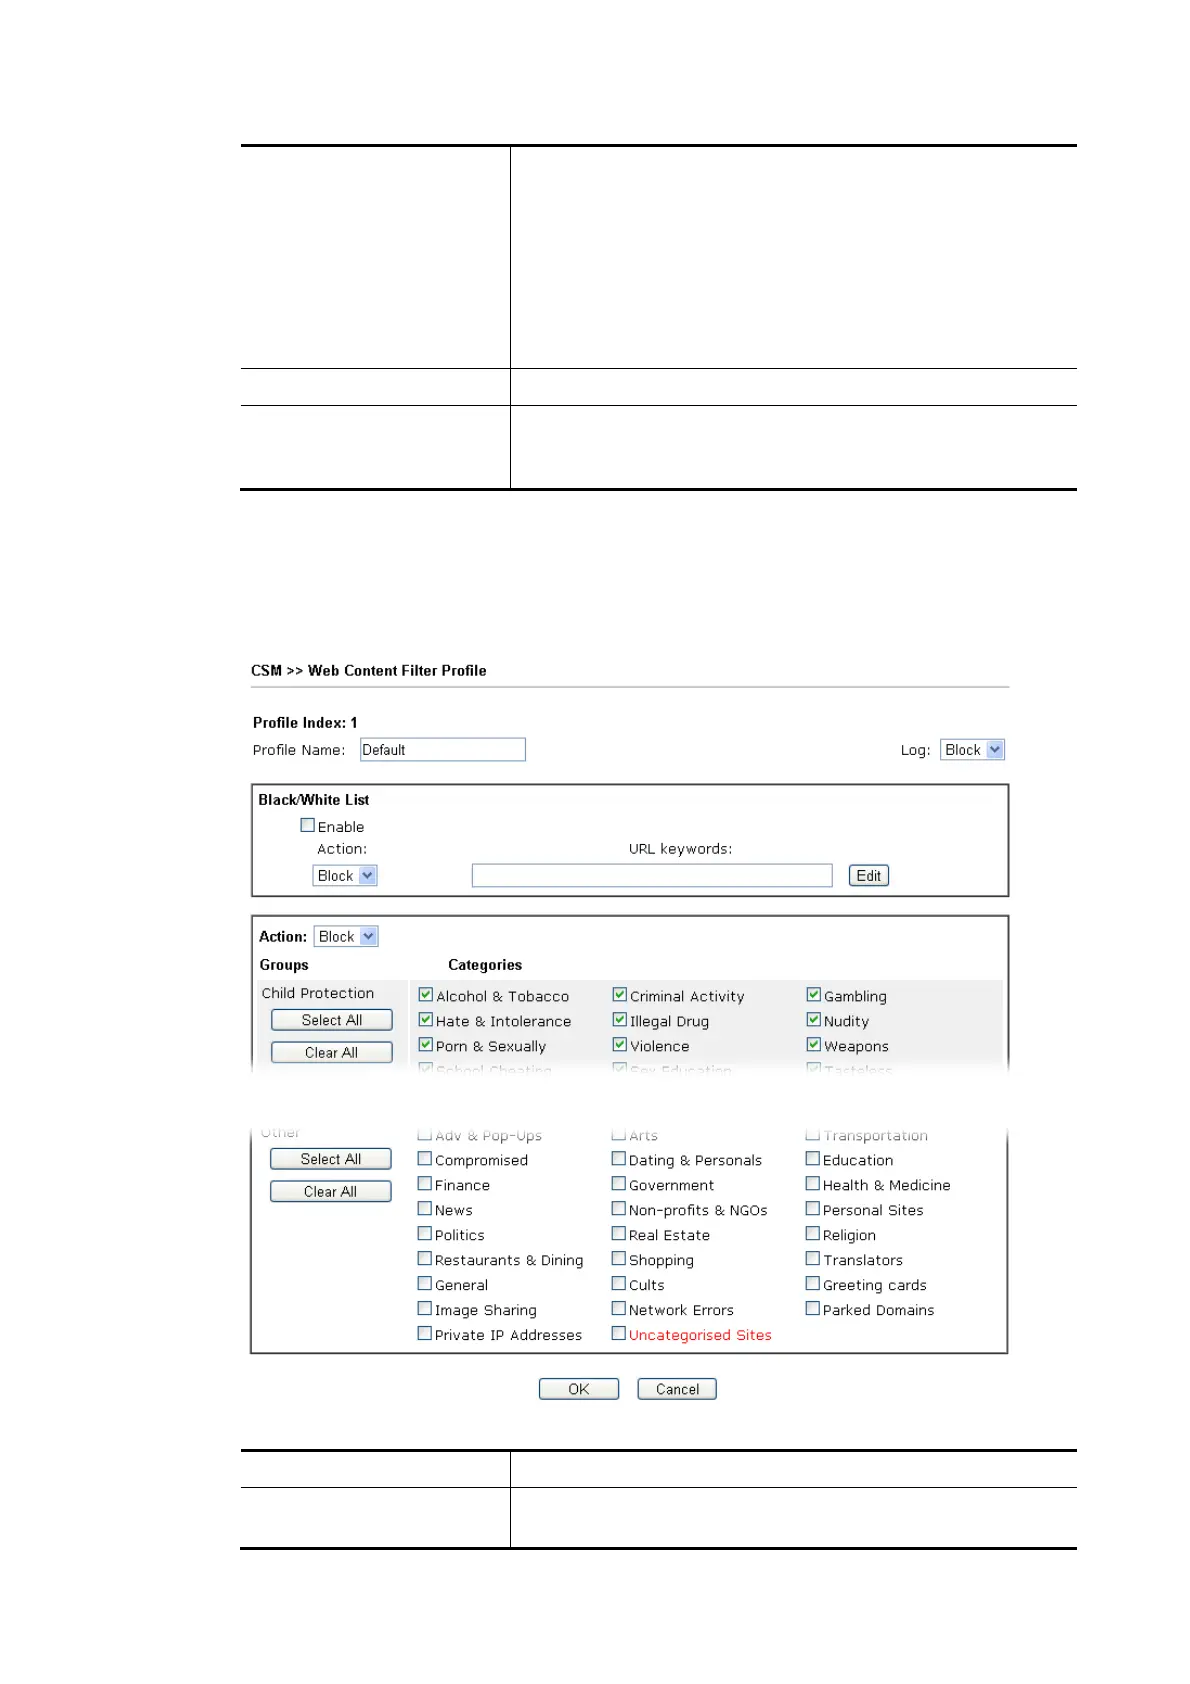Uncheck Criminal Activity category
Image resolution: width=1190 pixels, height=1684 pixels.
coord(620,995)
